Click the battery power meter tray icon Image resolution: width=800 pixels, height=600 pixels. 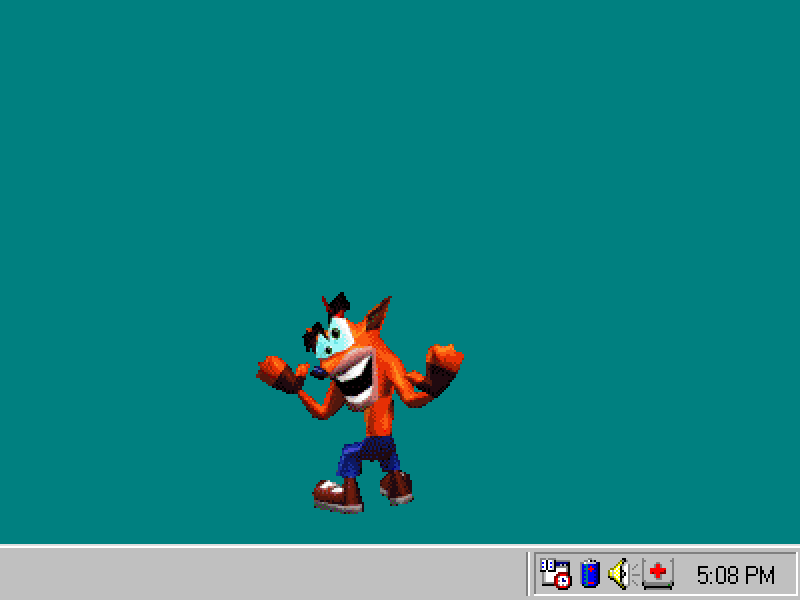point(590,573)
